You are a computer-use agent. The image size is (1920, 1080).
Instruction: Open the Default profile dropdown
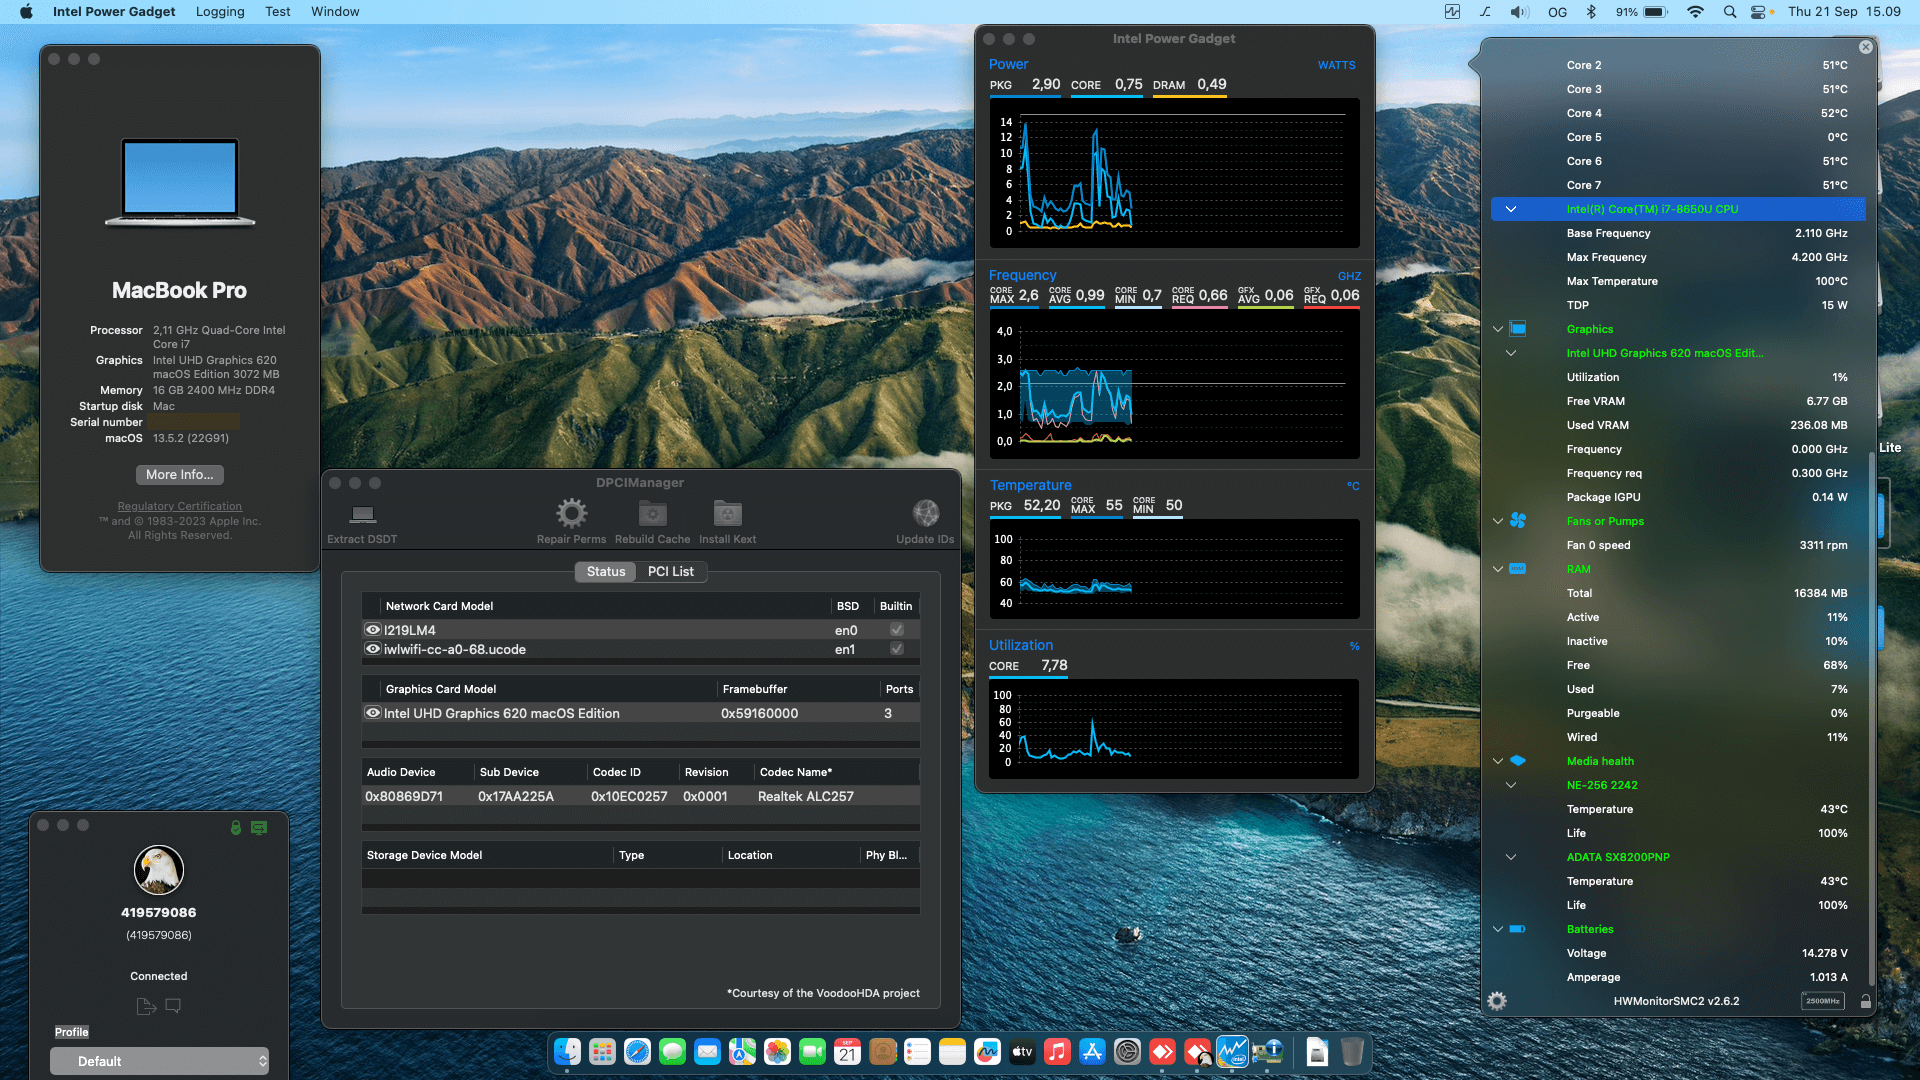click(x=160, y=1061)
